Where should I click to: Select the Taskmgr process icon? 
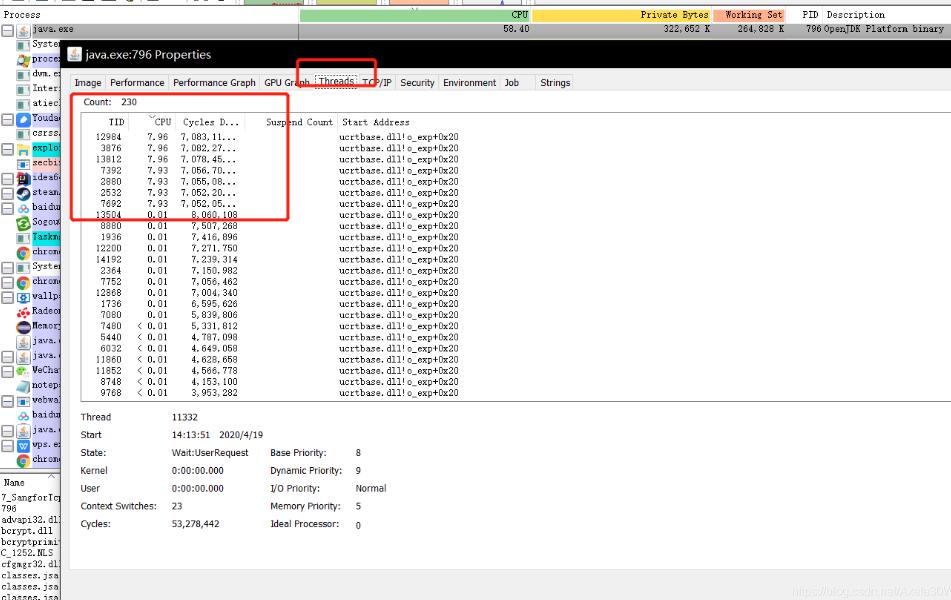click(24, 237)
